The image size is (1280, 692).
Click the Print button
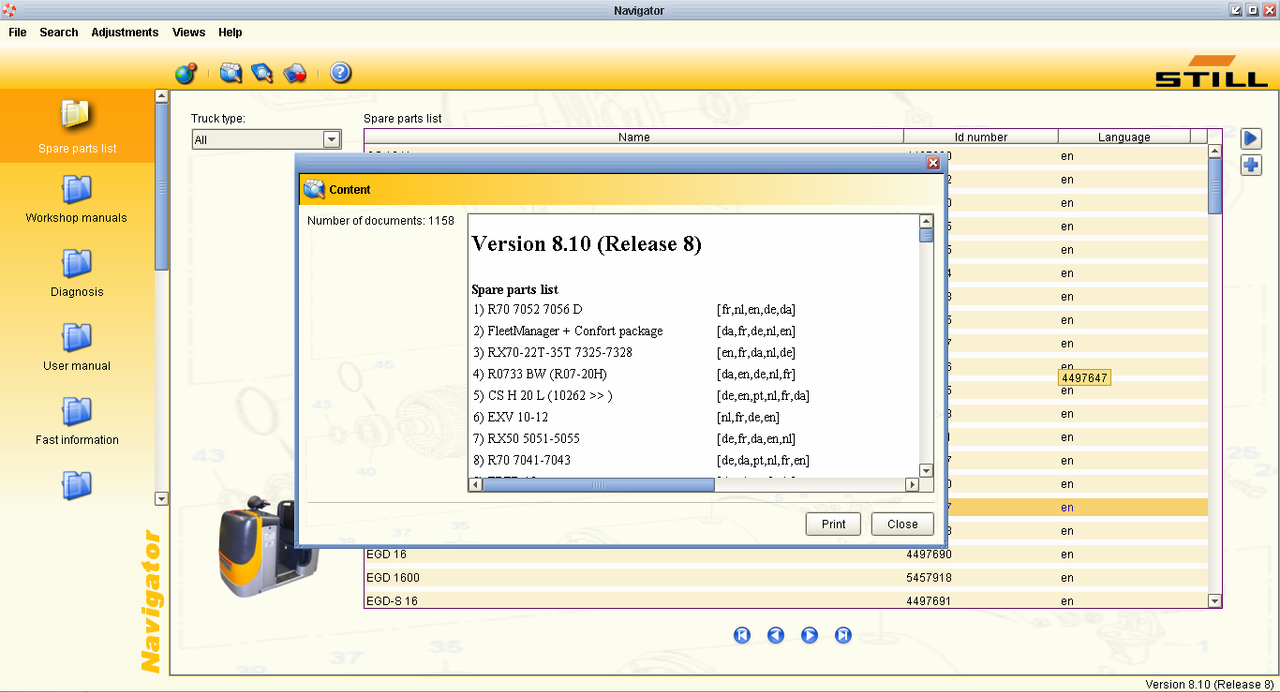833,524
